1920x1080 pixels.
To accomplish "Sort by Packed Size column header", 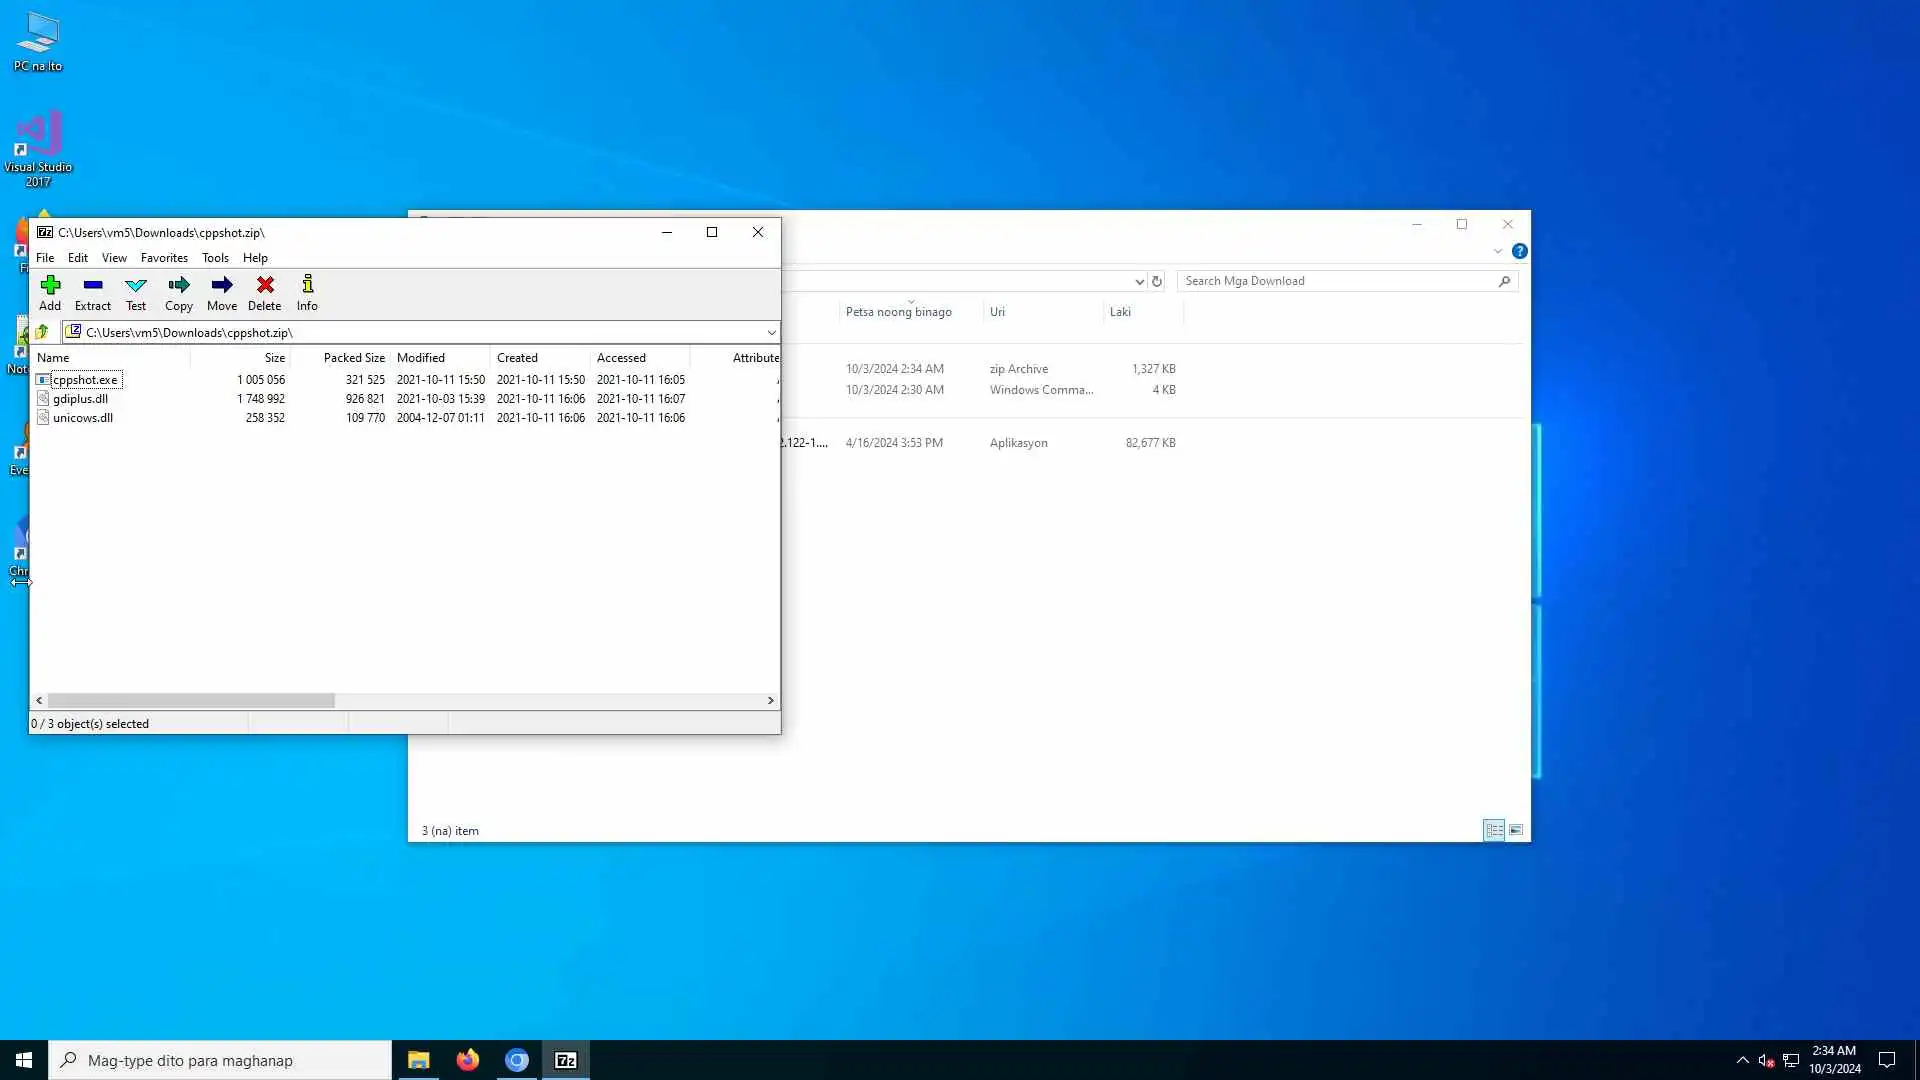I will tap(353, 358).
